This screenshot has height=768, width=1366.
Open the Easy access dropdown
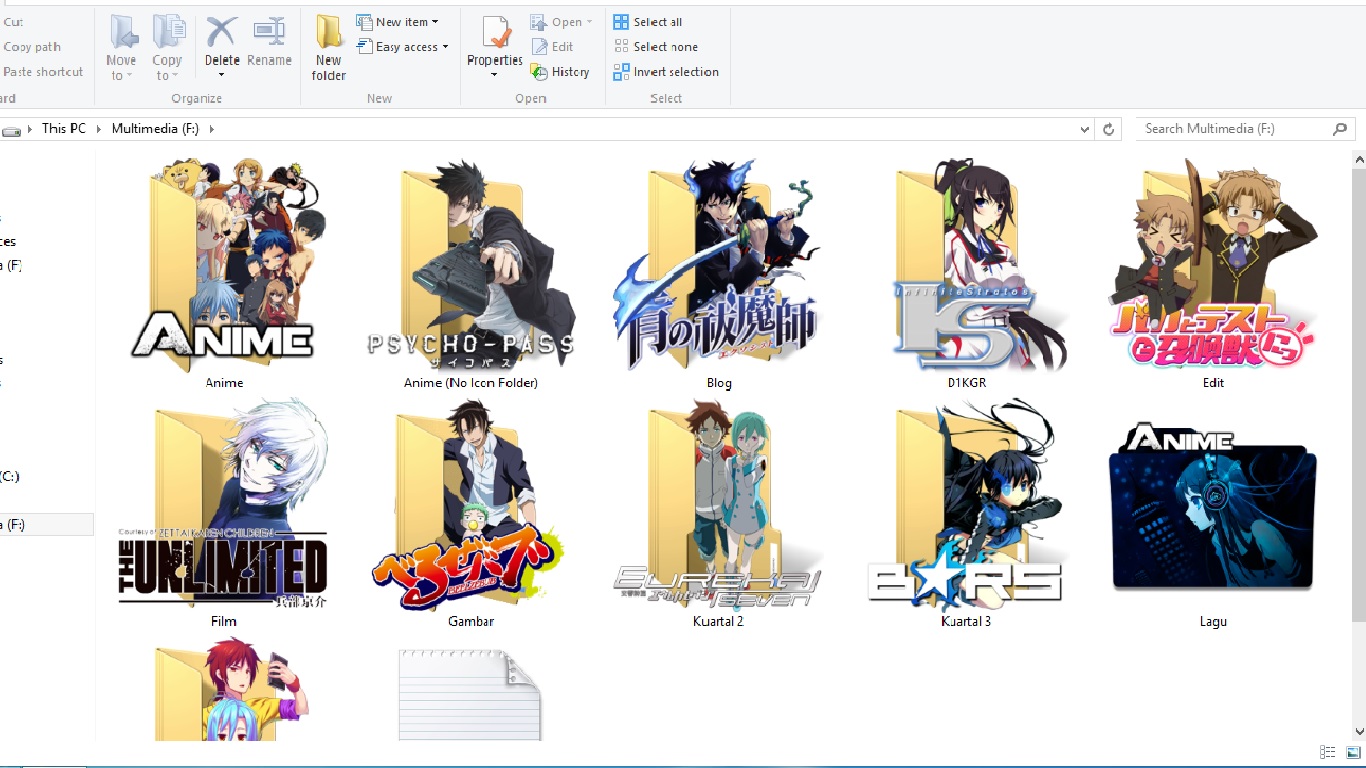(403, 47)
